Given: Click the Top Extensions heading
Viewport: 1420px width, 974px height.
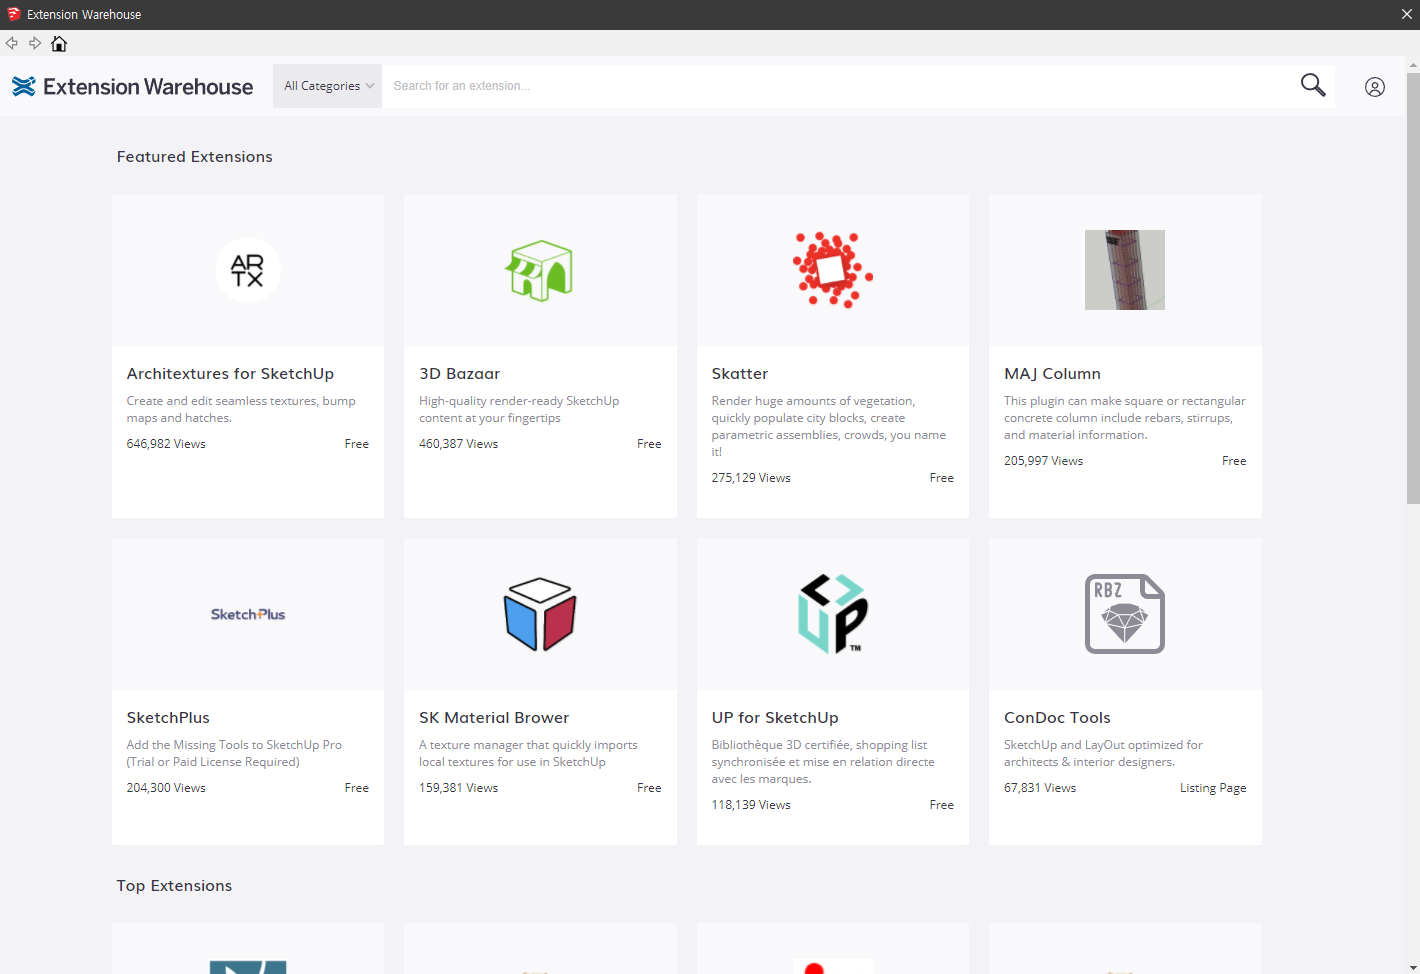Looking at the screenshot, I should [x=174, y=886].
